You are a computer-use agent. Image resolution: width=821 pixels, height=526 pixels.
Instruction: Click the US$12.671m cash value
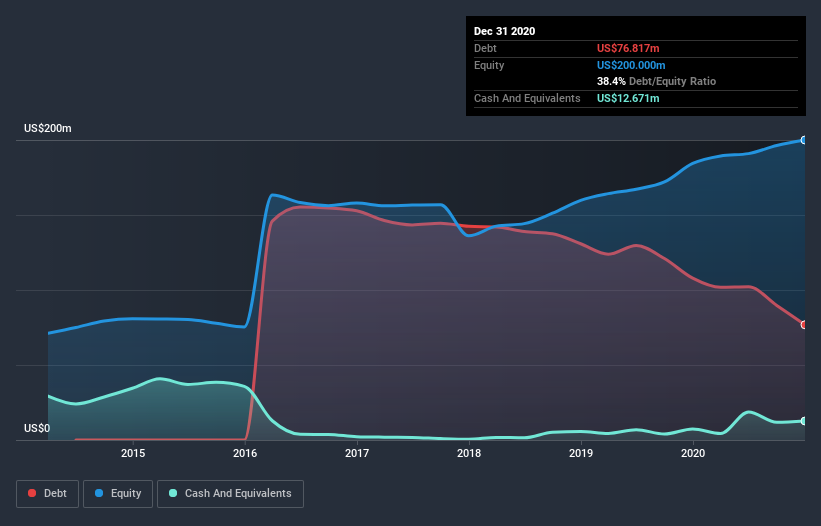click(x=628, y=98)
